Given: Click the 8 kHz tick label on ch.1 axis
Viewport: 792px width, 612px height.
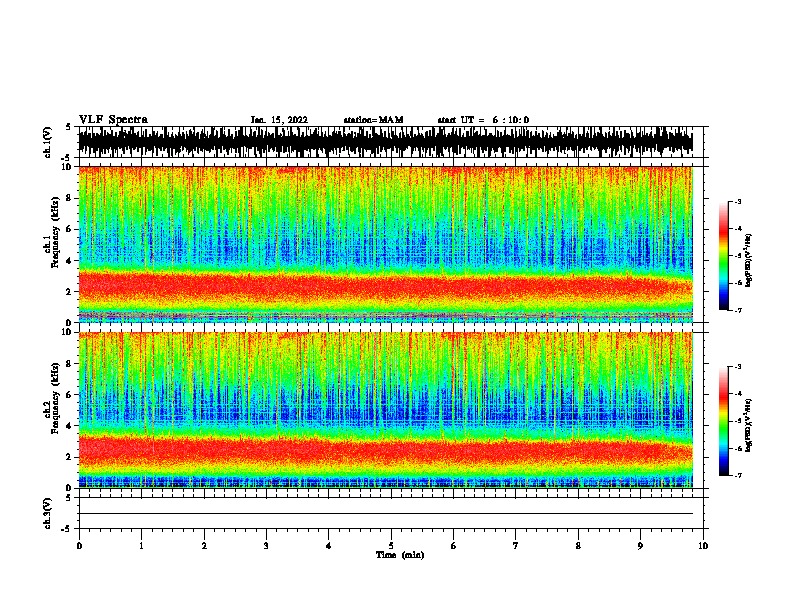Looking at the screenshot, I should [70, 198].
